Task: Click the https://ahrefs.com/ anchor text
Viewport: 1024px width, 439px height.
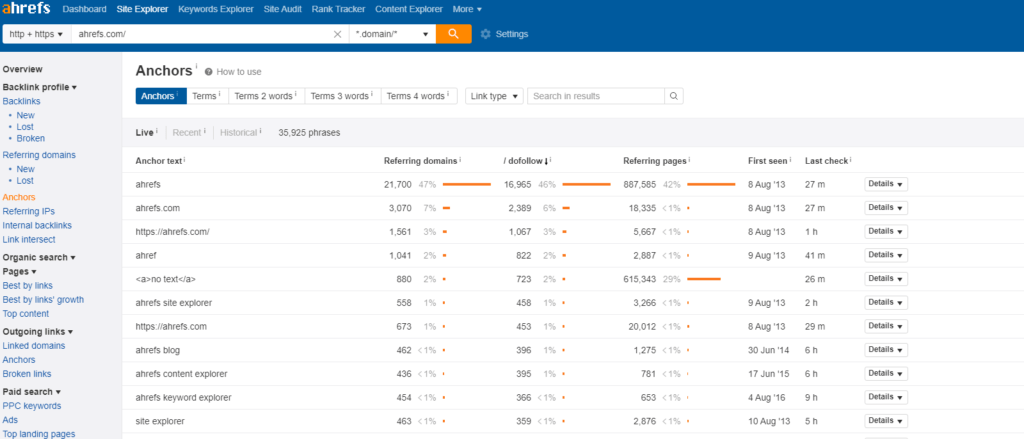Action: coord(172,232)
